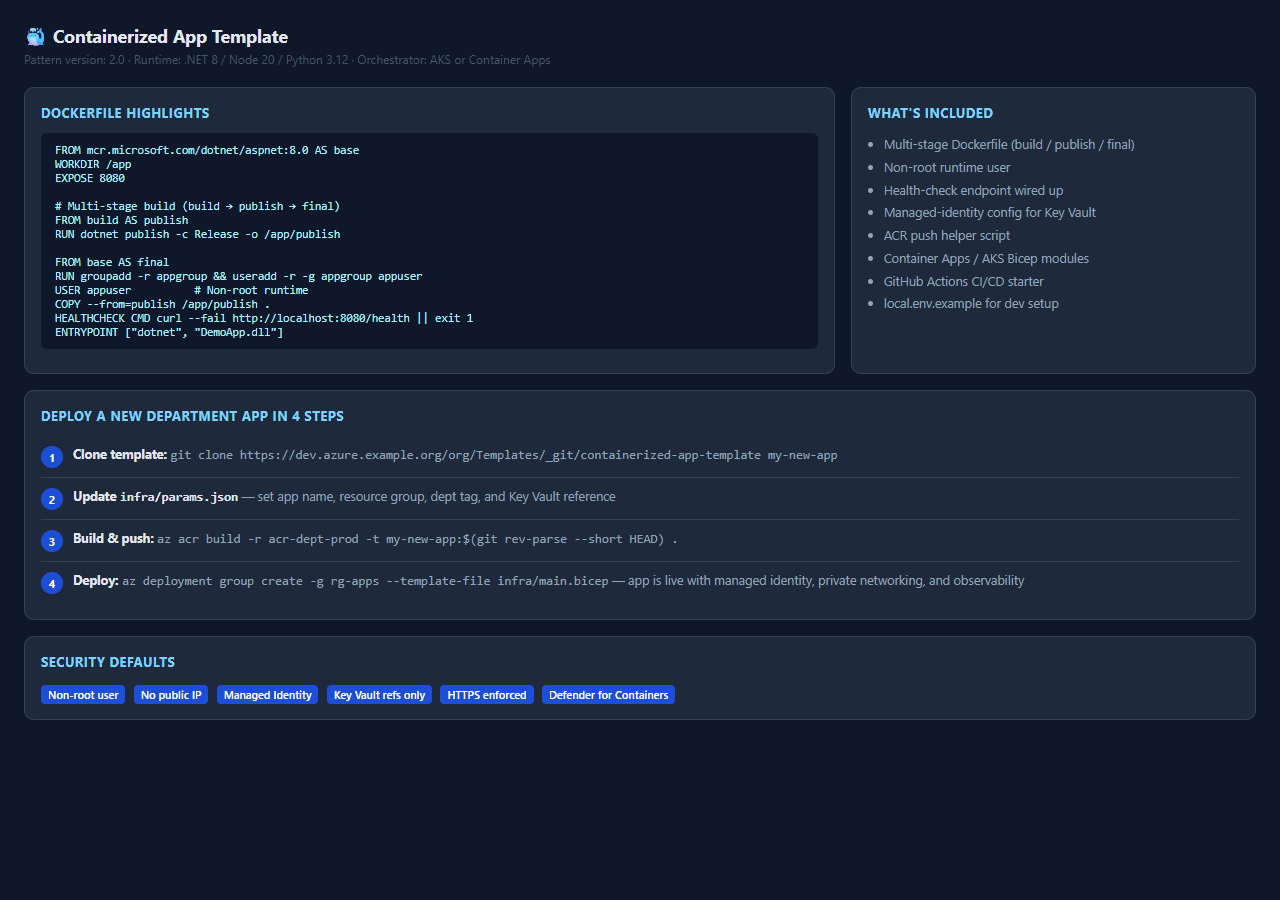Click the FROM base AS final line

[112, 262]
